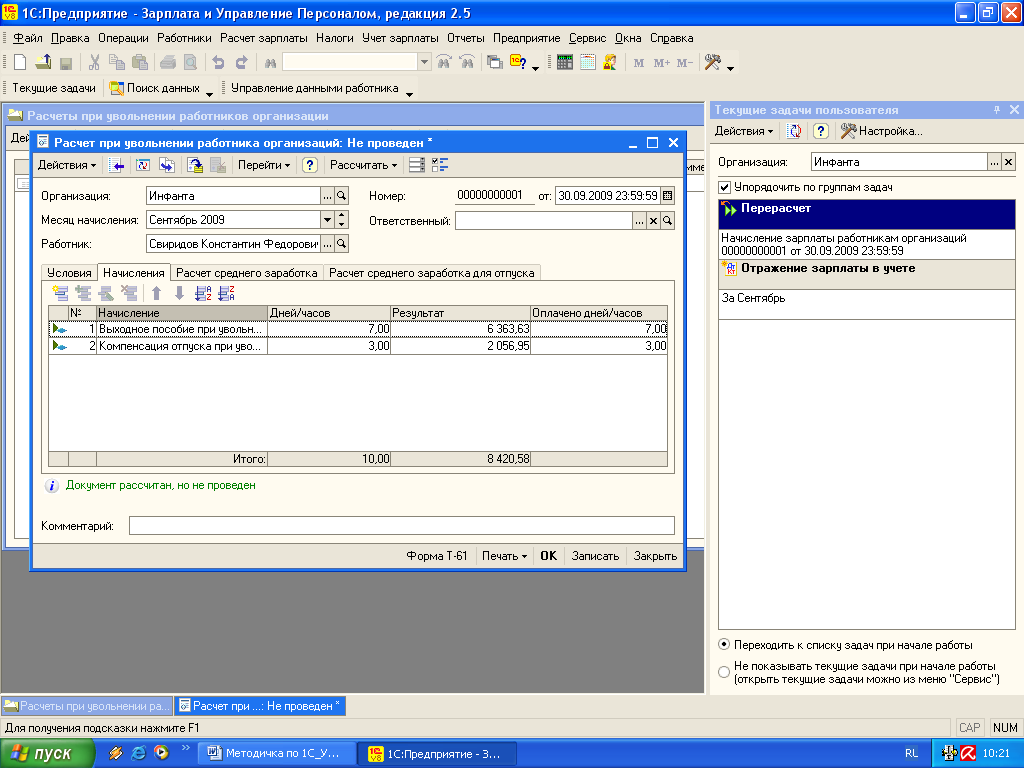Viewport: 1024px width, 768px height.
Task: Select the Выходное пособие при увольн... row
Action: pyautogui.click(x=358, y=329)
